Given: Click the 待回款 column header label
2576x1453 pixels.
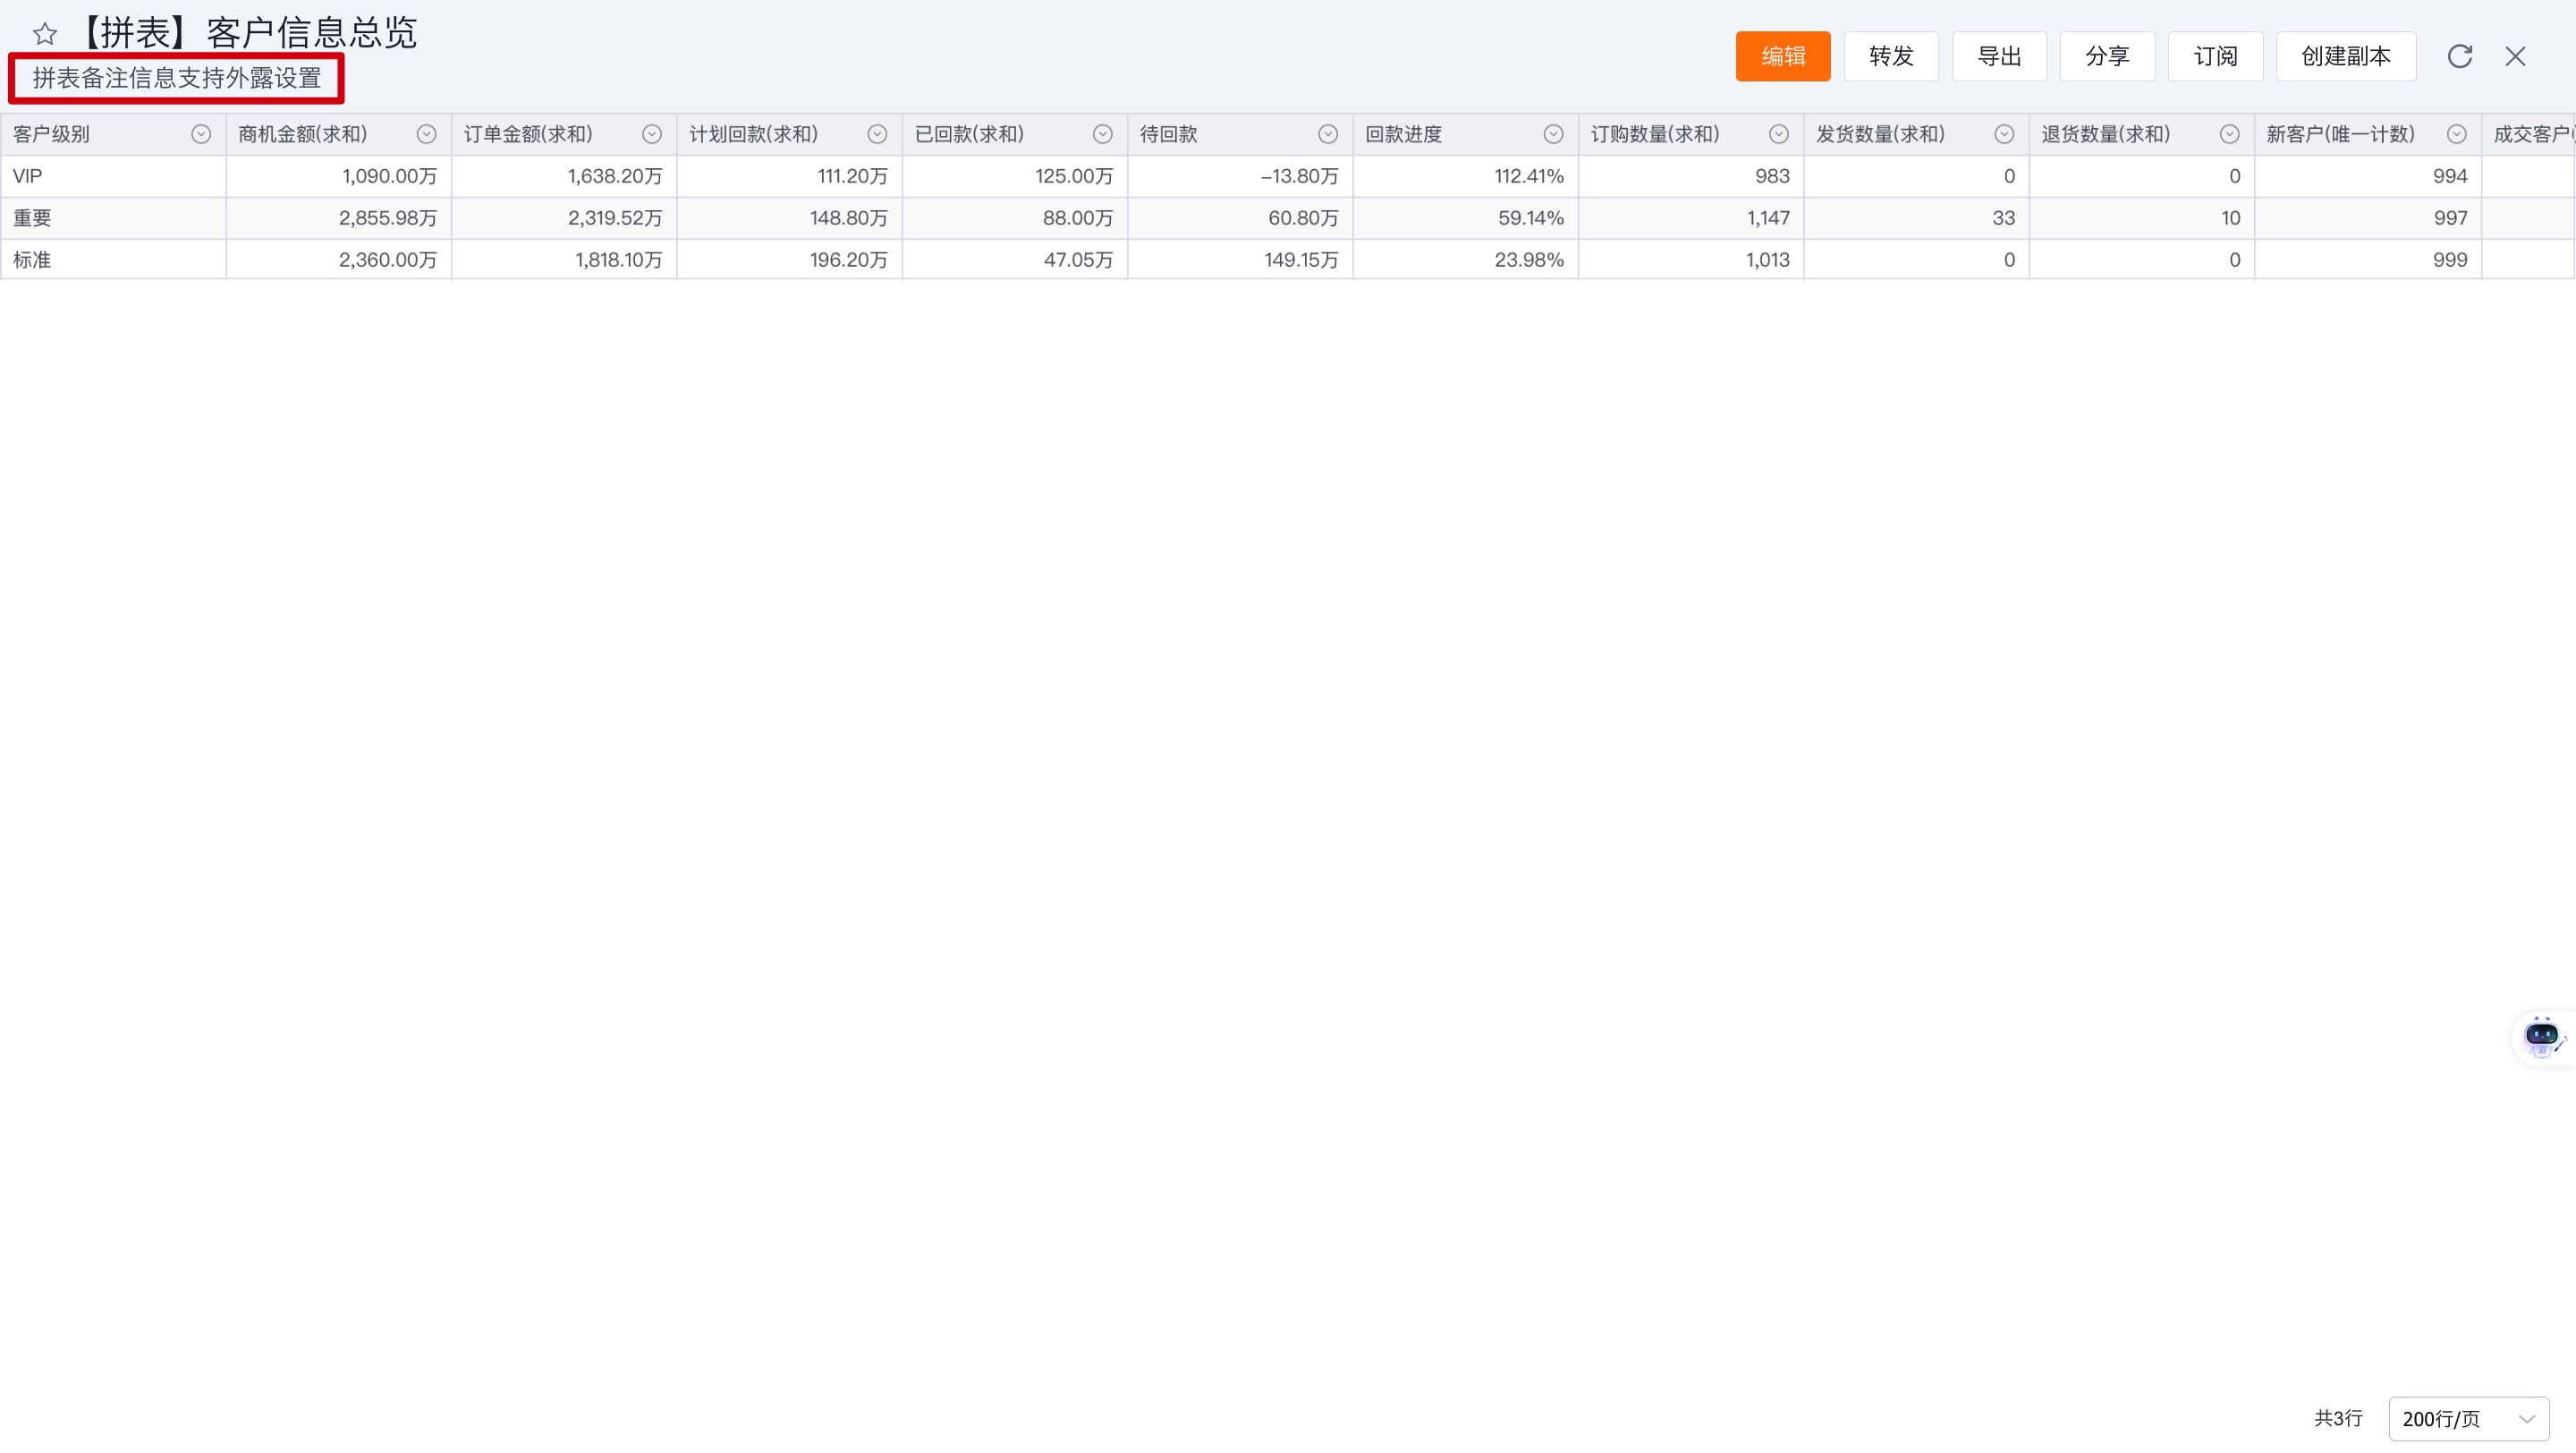Looking at the screenshot, I should pos(1168,134).
